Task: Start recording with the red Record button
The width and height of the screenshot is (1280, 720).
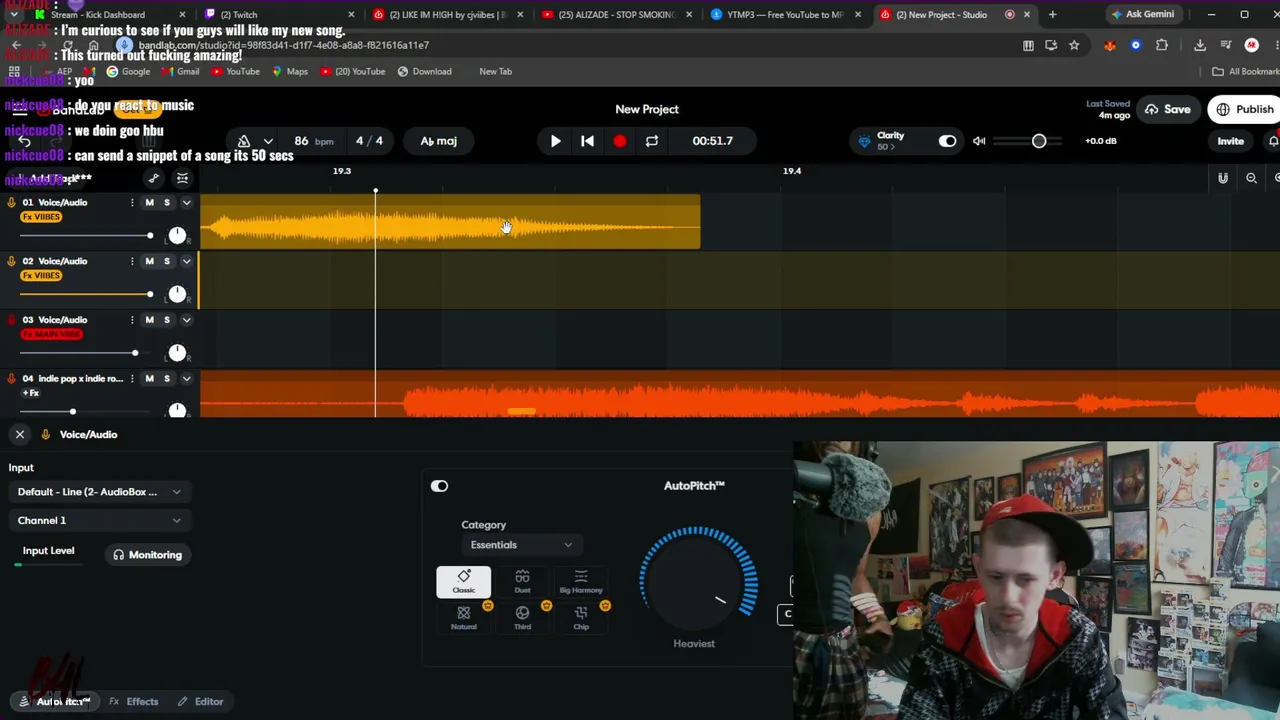Action: click(620, 141)
